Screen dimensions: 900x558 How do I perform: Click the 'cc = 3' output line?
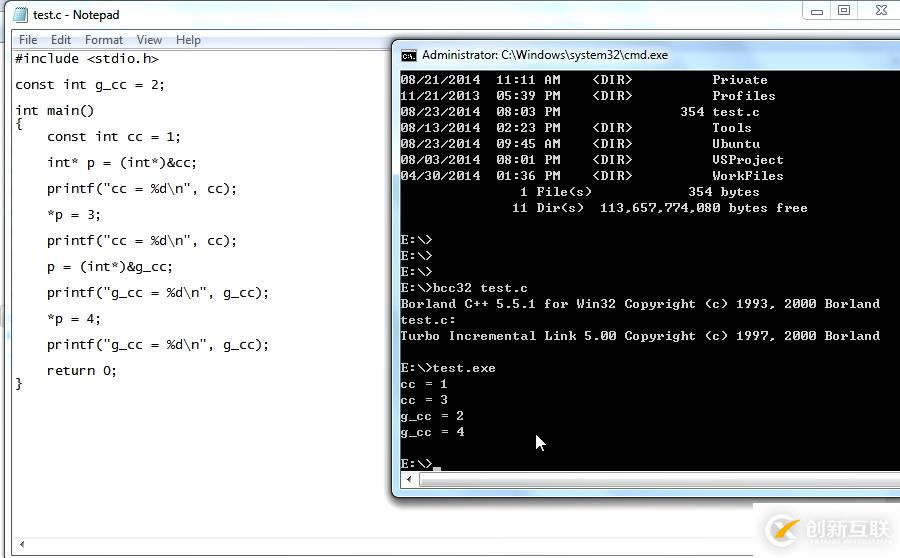click(x=424, y=400)
